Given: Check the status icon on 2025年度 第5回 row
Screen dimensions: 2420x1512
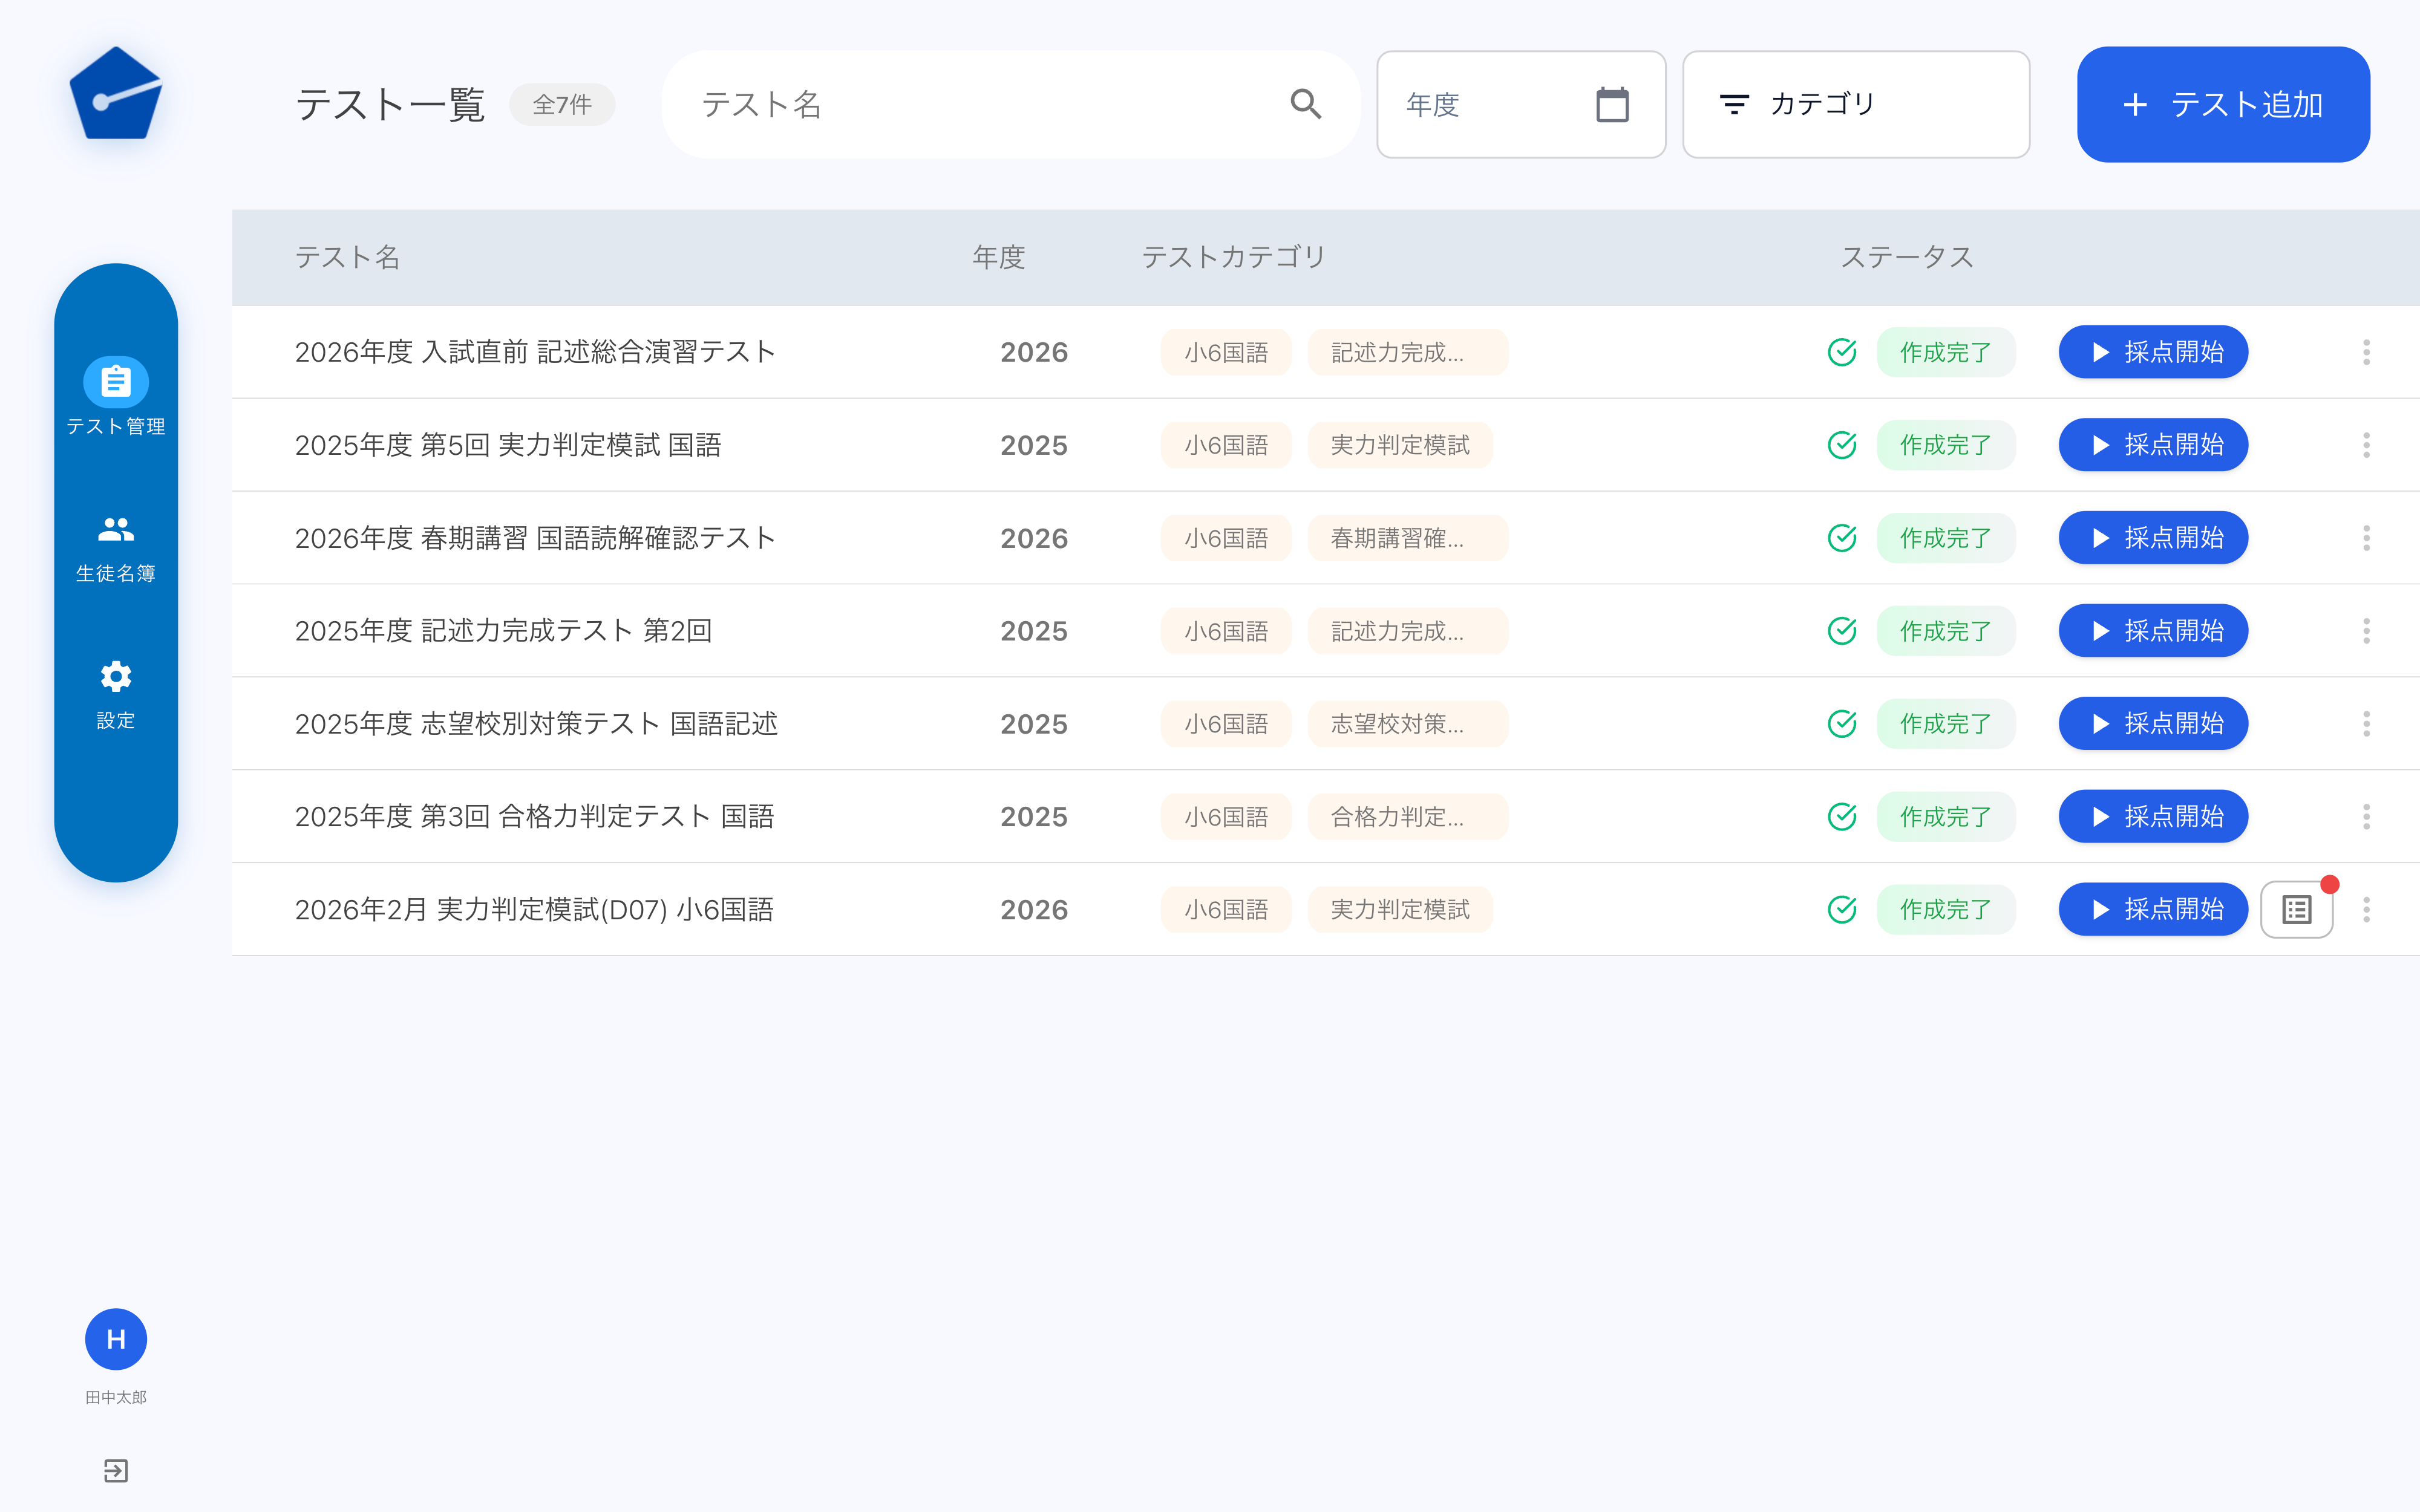Looking at the screenshot, I should pyautogui.click(x=1843, y=445).
